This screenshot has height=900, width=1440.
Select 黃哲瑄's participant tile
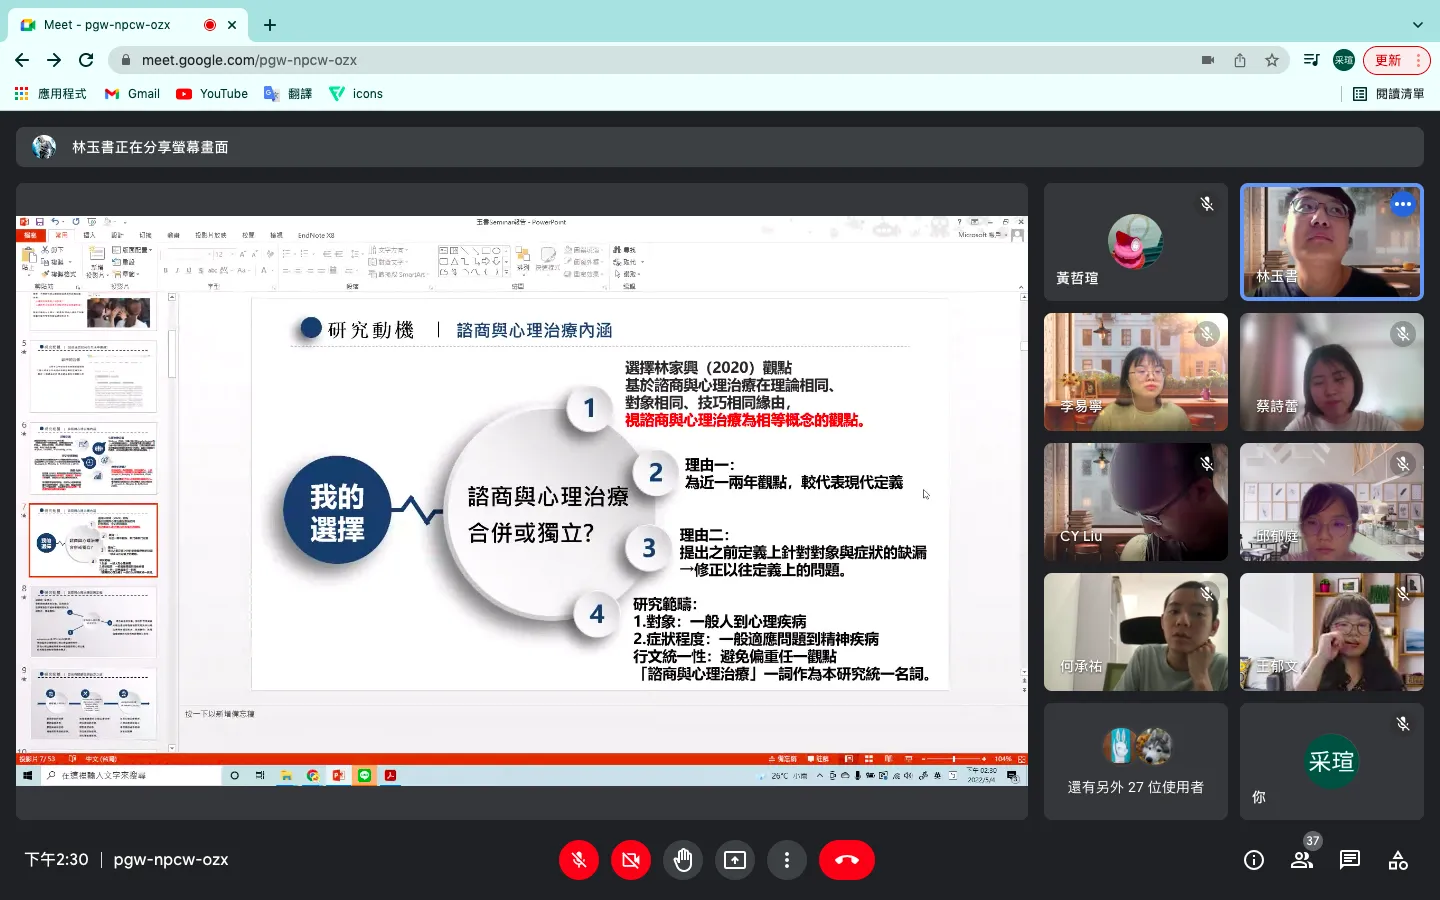[x=1136, y=242]
